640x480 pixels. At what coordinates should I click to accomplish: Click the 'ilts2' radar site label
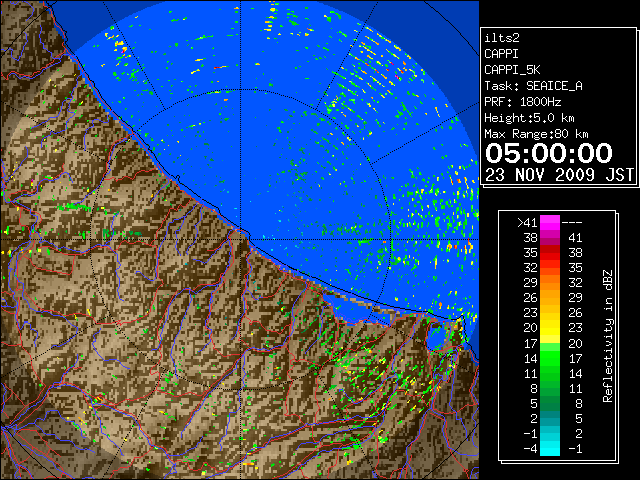pyautogui.click(x=502, y=38)
